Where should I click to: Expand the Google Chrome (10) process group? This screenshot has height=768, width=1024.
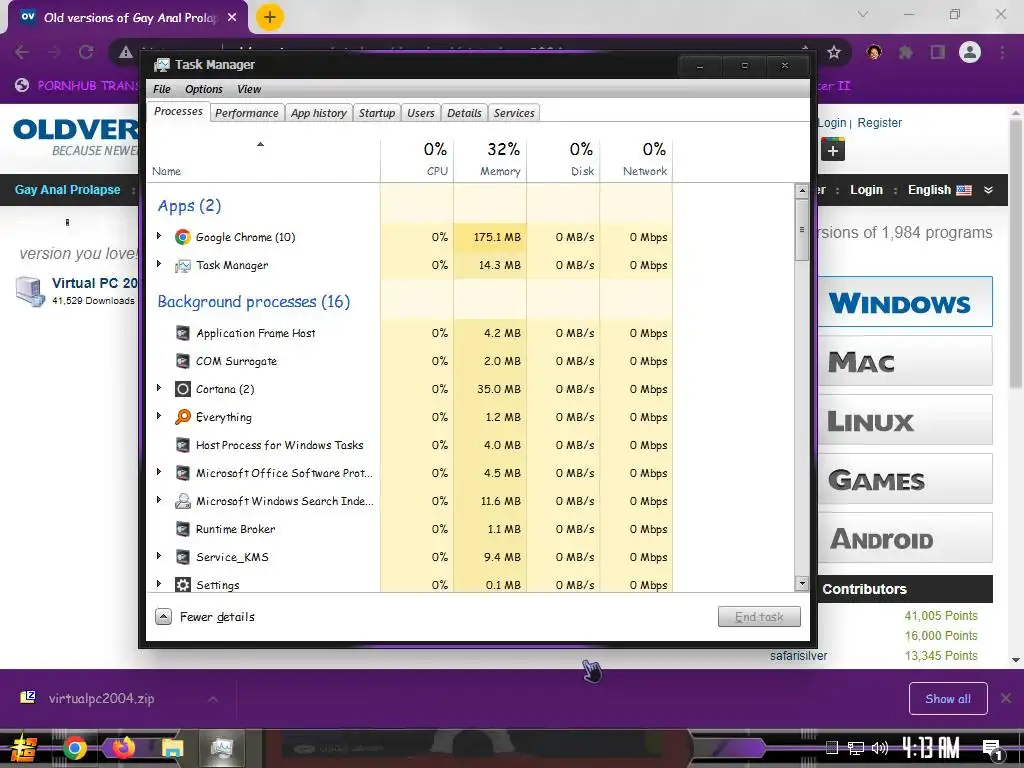[159, 236]
